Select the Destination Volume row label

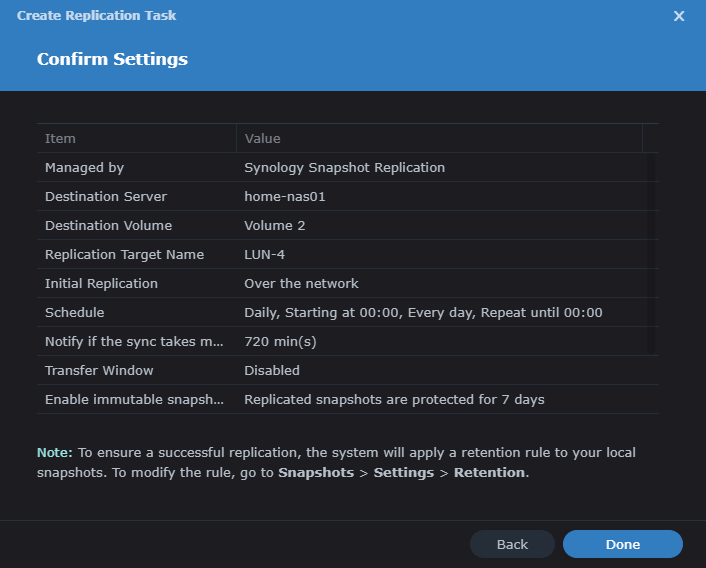click(108, 225)
